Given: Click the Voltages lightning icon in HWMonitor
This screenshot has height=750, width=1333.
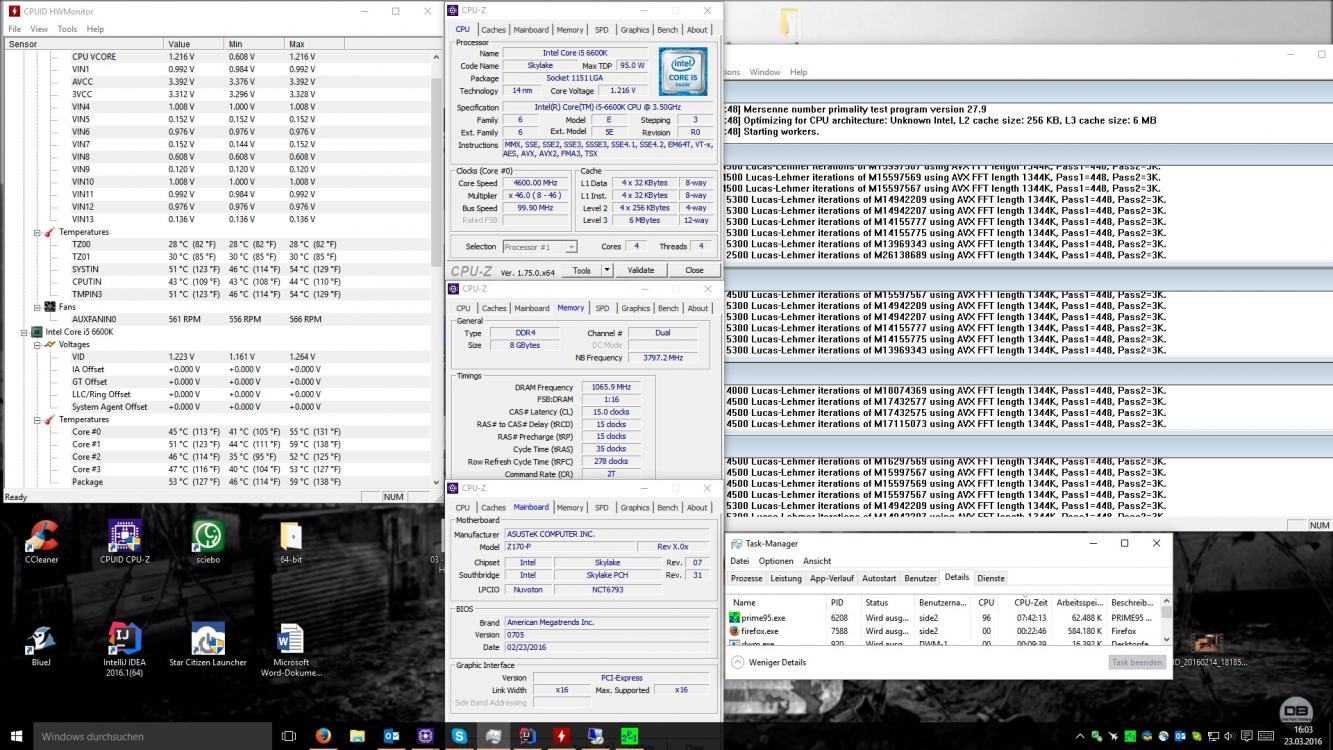Looking at the screenshot, I should 49,344.
